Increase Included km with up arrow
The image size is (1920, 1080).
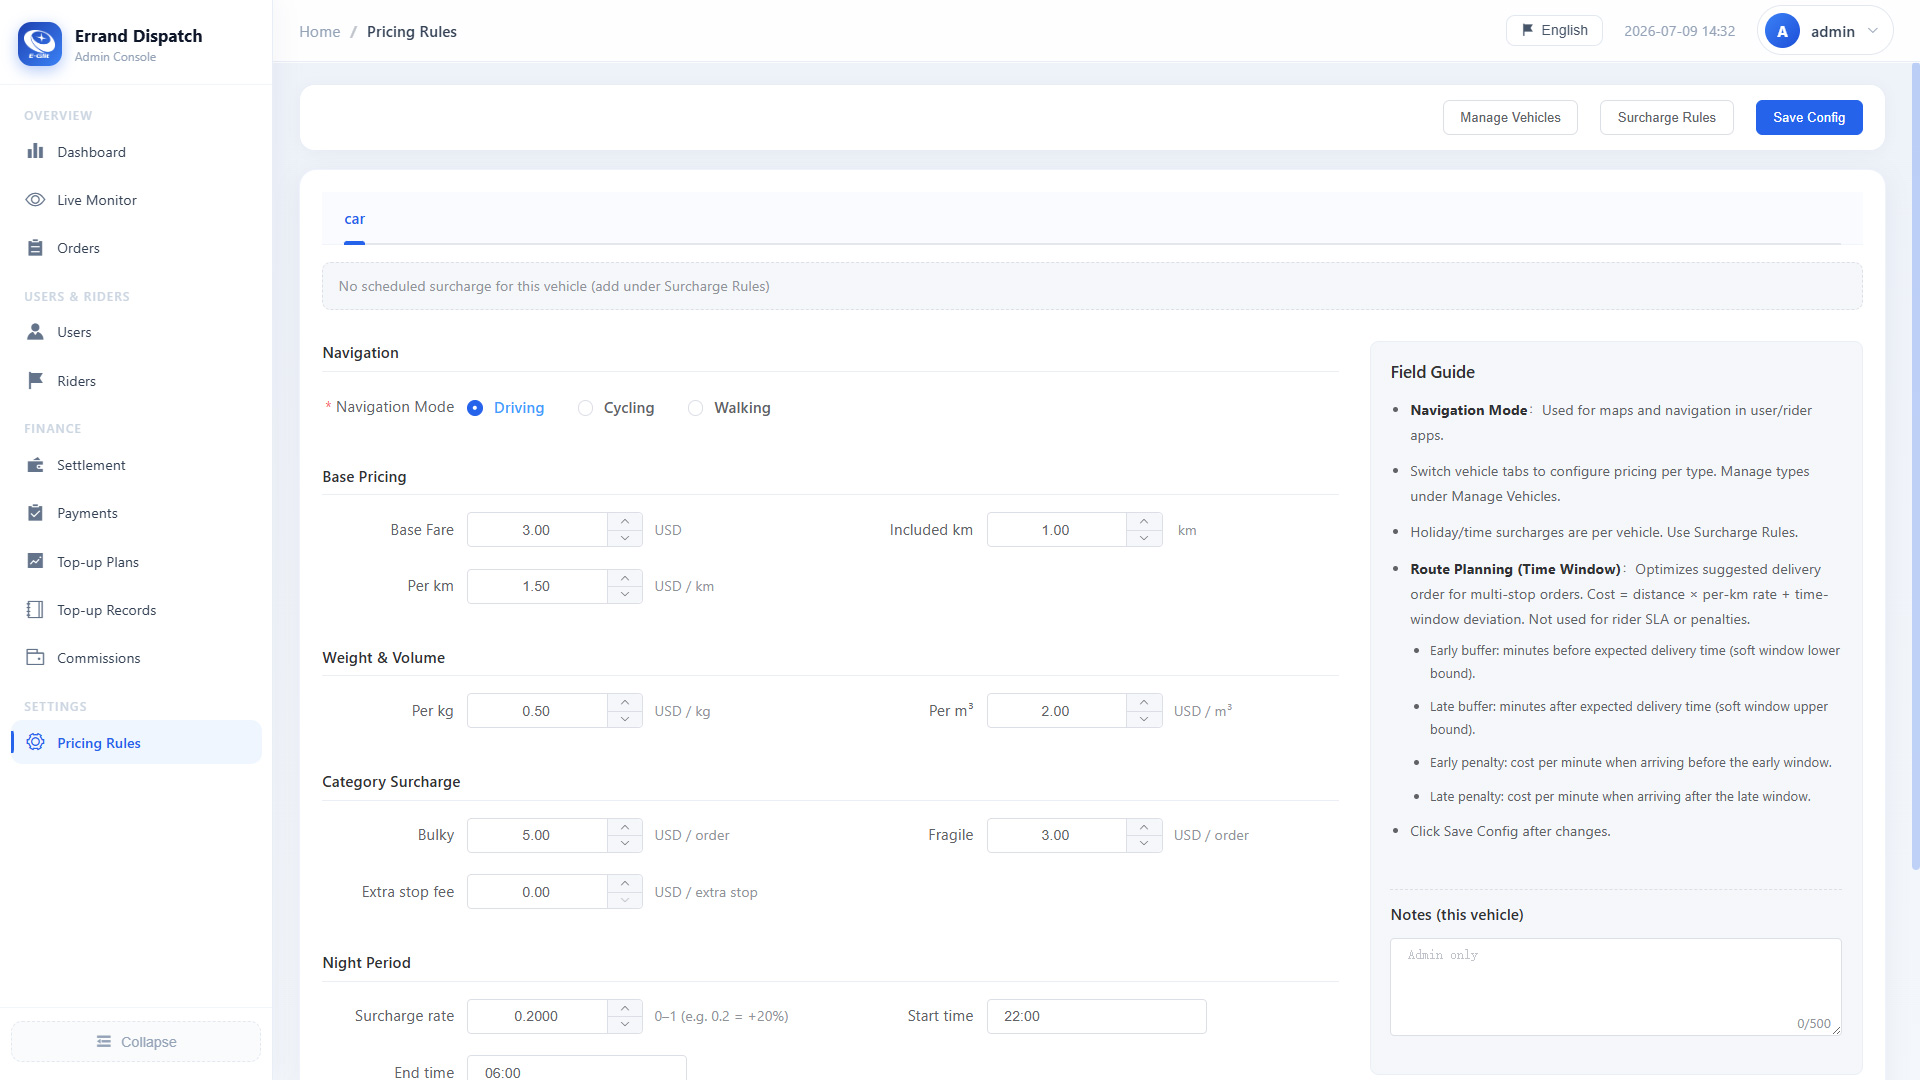point(1144,522)
